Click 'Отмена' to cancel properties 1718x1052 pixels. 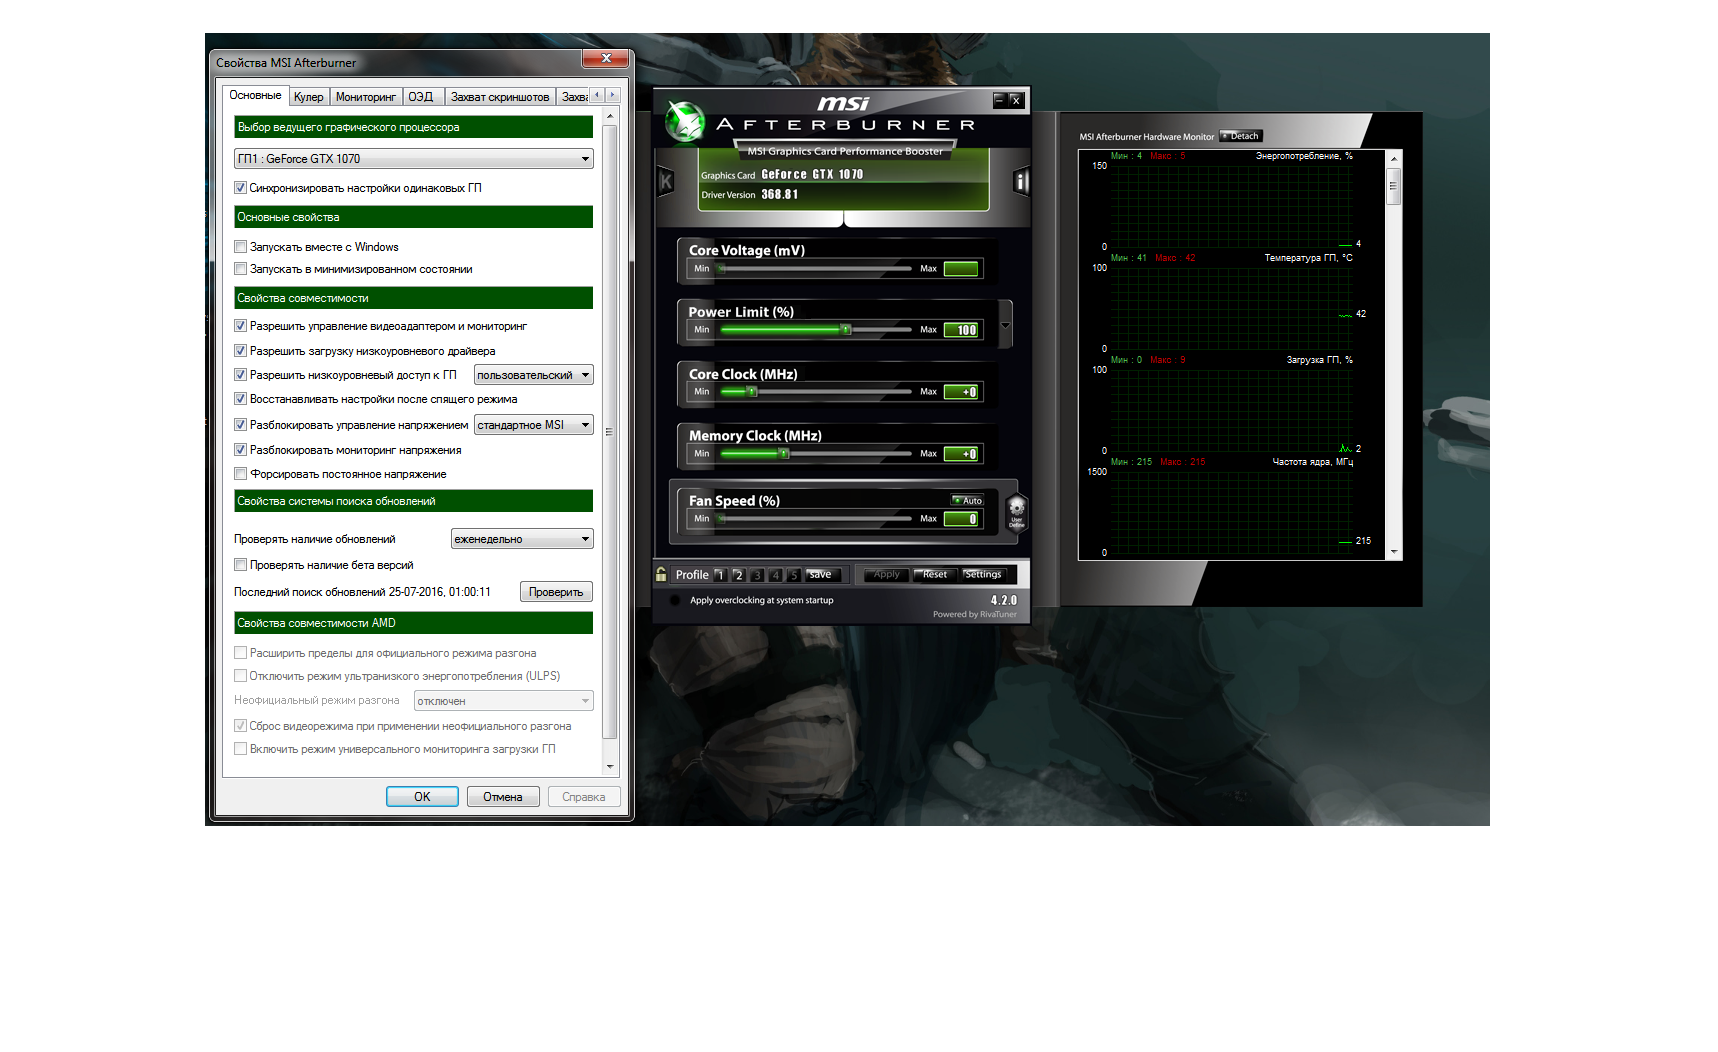pyautogui.click(x=503, y=797)
